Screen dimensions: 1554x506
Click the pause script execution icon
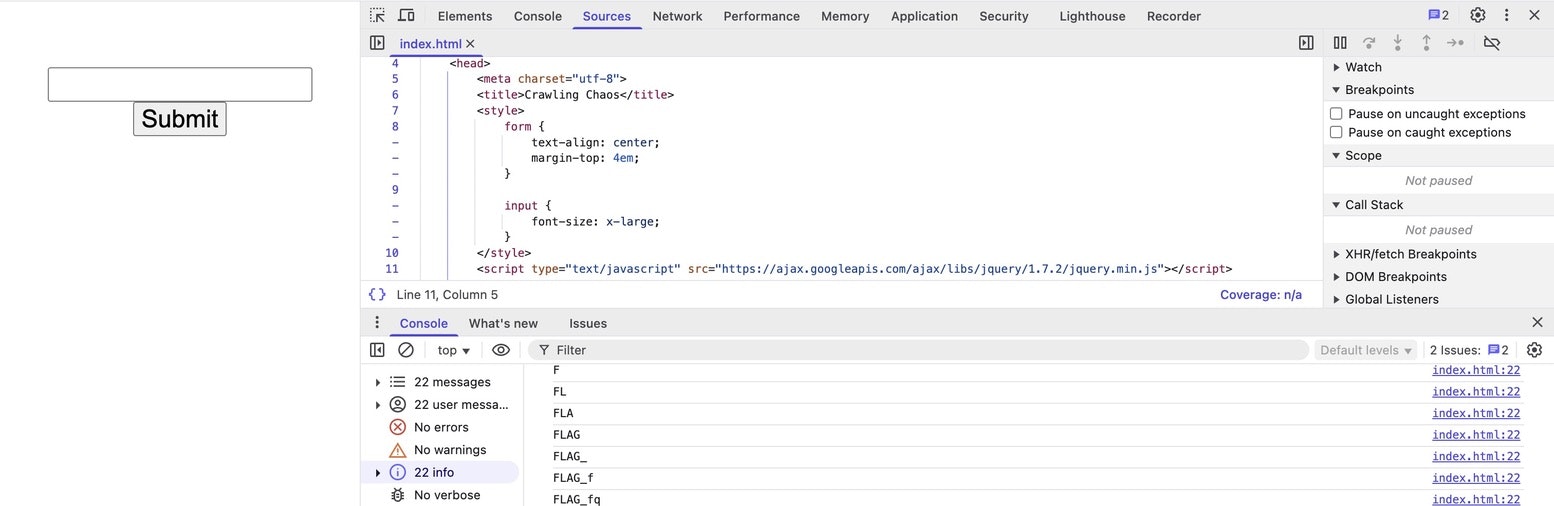tap(1340, 43)
